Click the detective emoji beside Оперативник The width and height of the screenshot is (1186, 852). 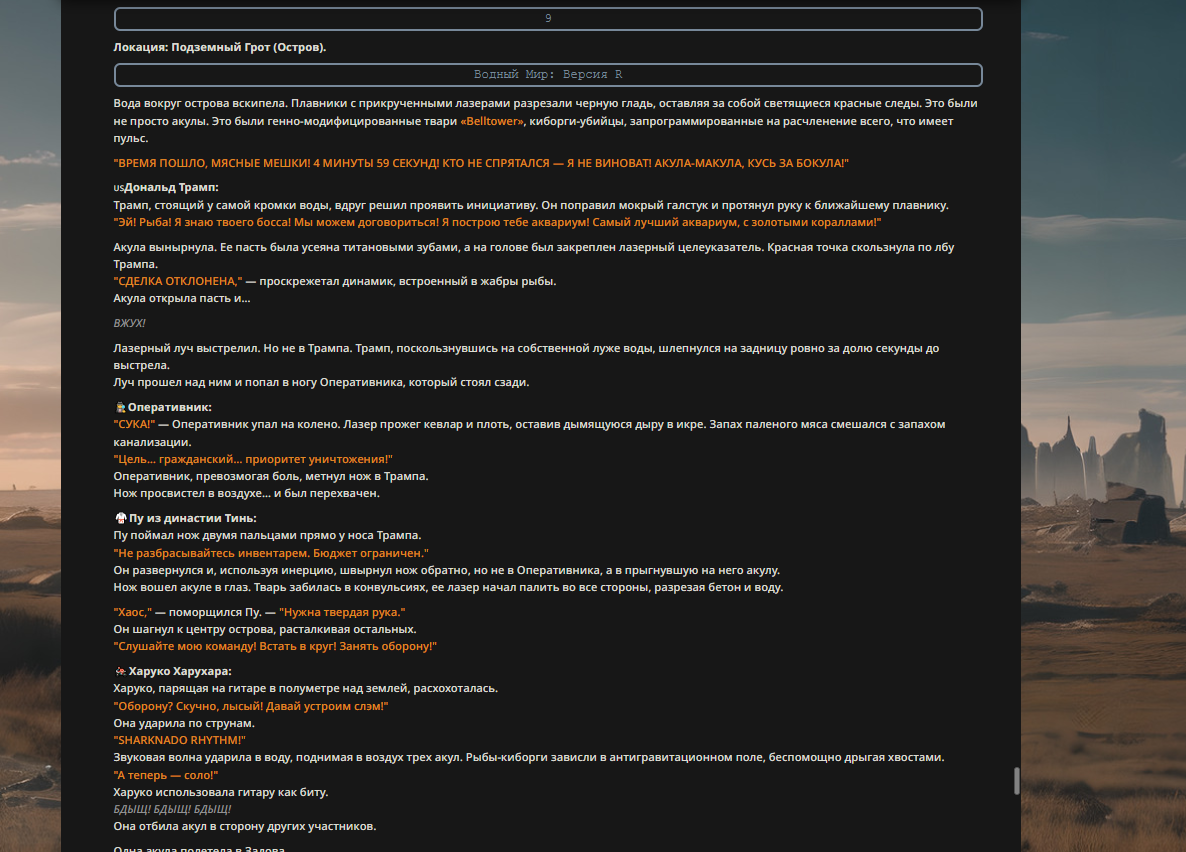pos(120,408)
